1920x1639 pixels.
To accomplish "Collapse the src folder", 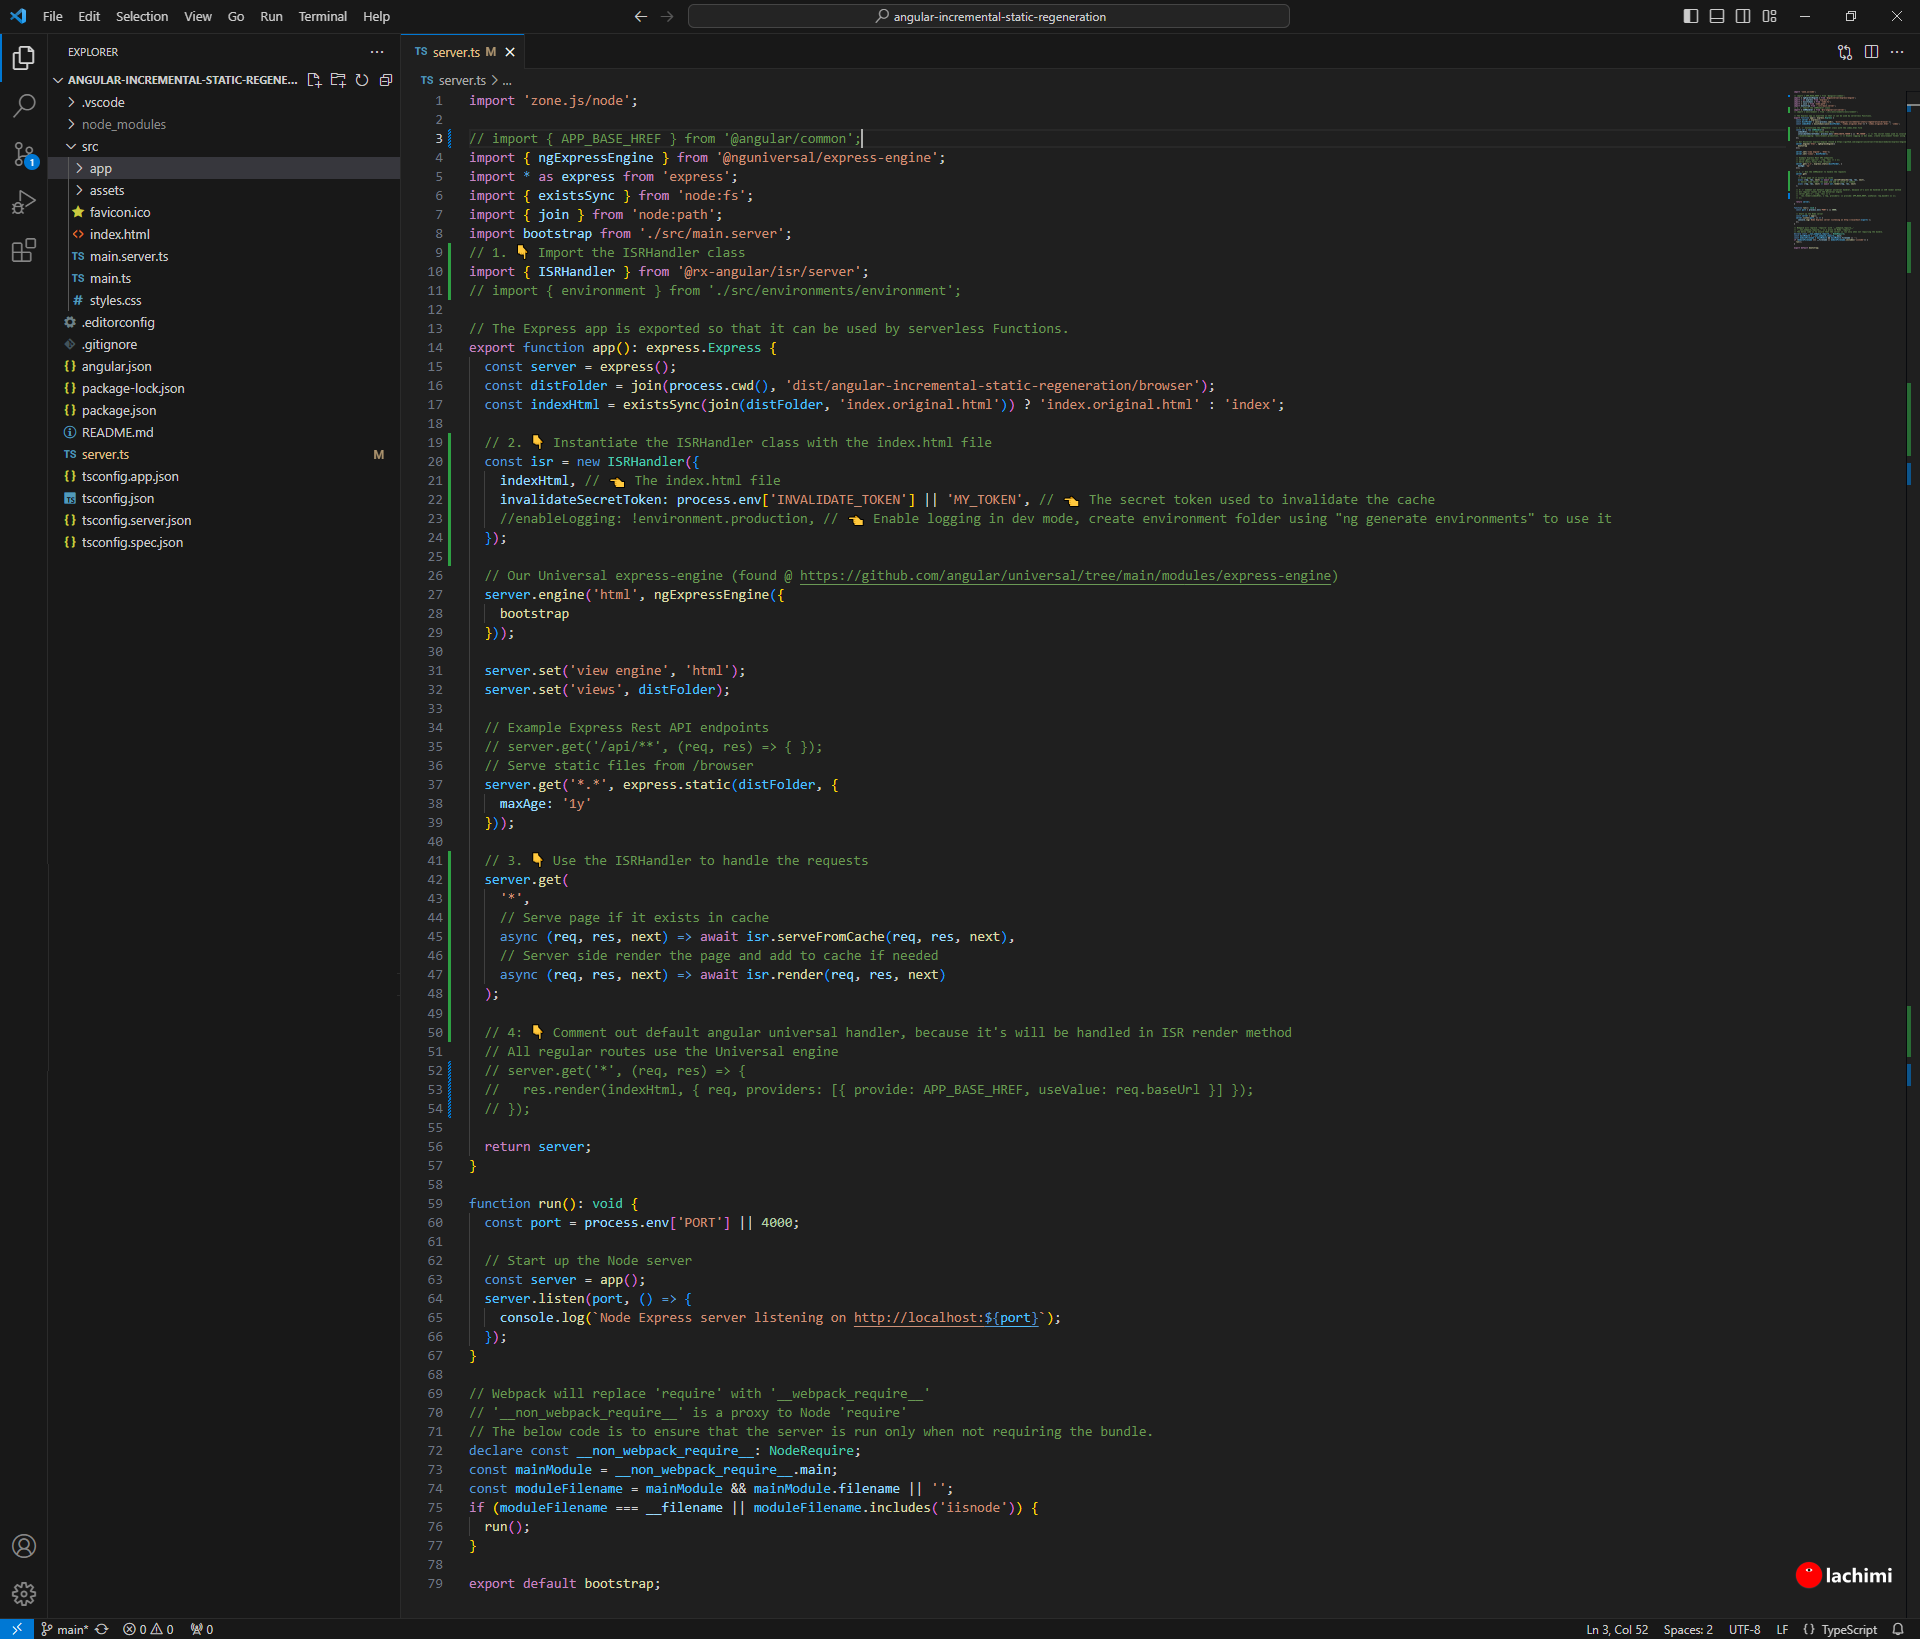I will 89,146.
